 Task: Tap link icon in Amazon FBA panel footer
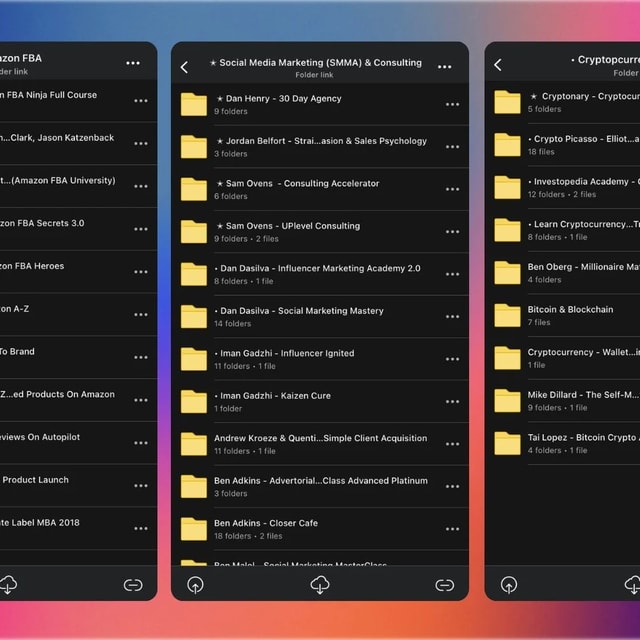tap(133, 585)
